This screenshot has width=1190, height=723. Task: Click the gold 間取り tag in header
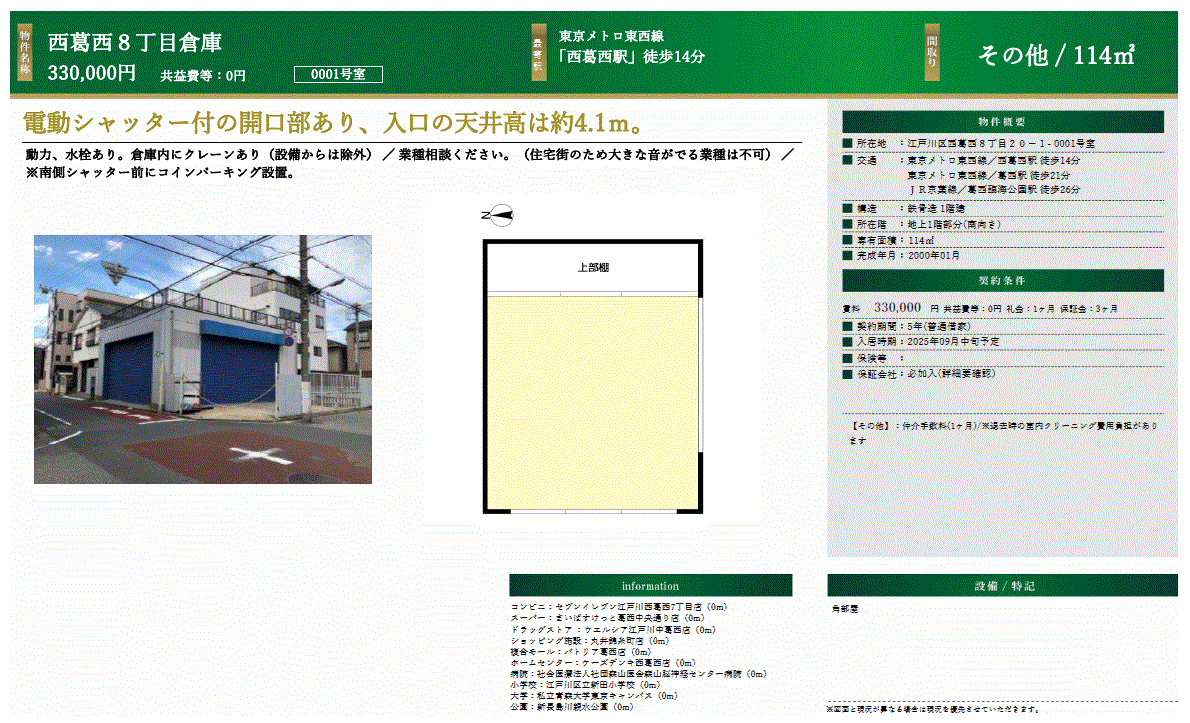point(932,52)
